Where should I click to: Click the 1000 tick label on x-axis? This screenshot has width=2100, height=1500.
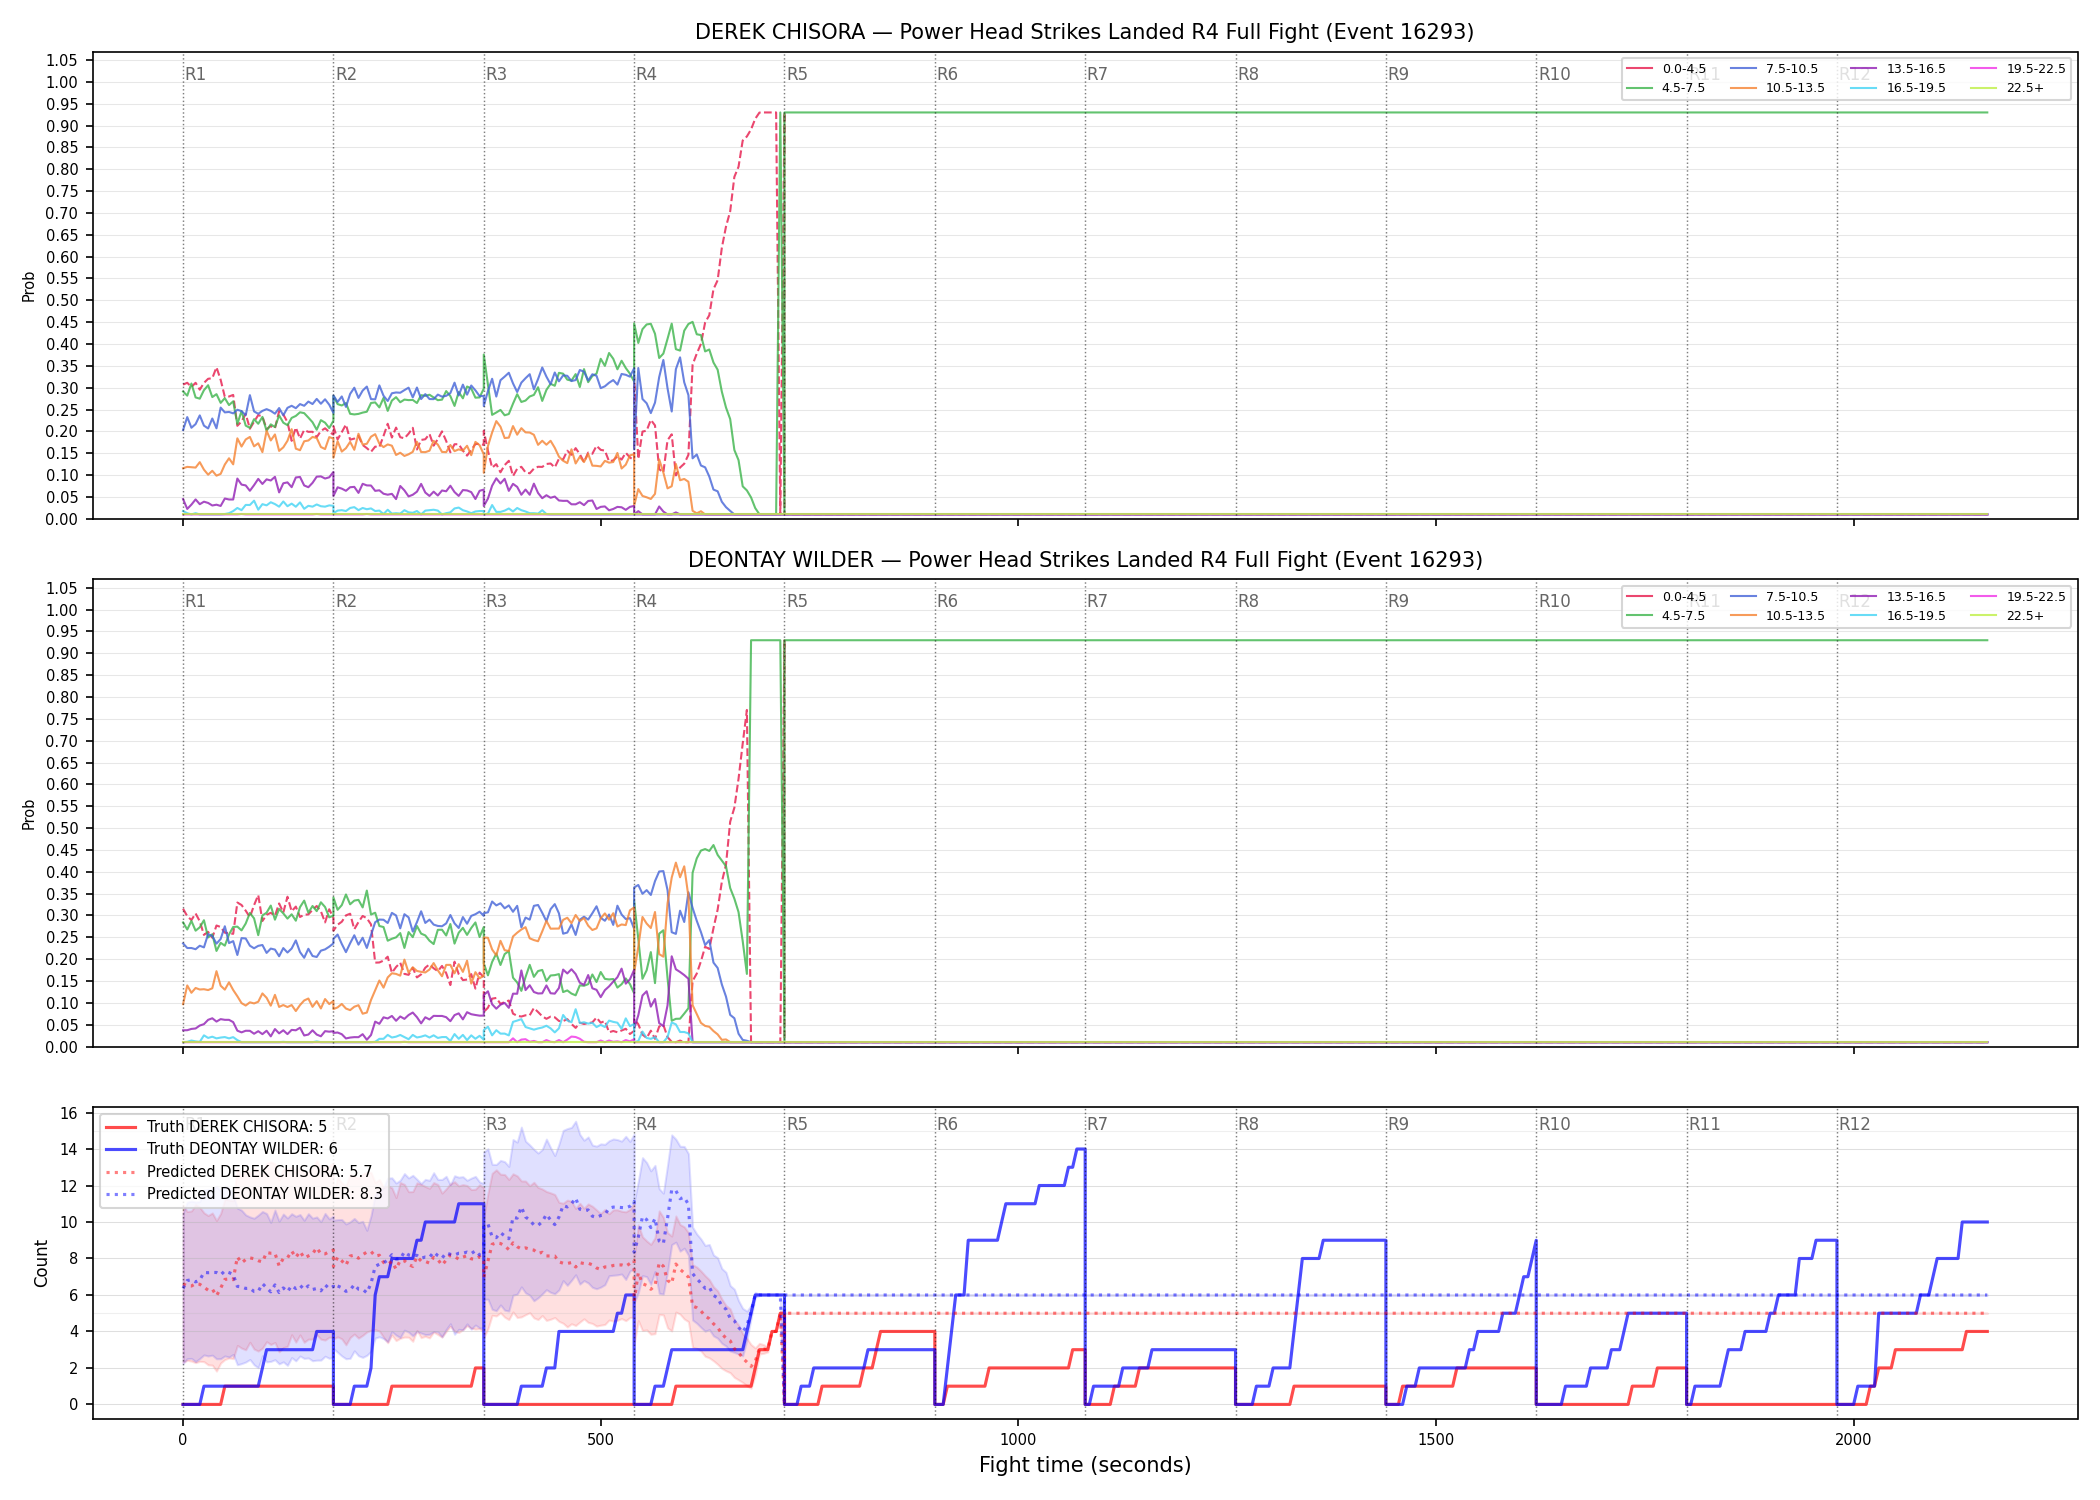point(1018,1439)
